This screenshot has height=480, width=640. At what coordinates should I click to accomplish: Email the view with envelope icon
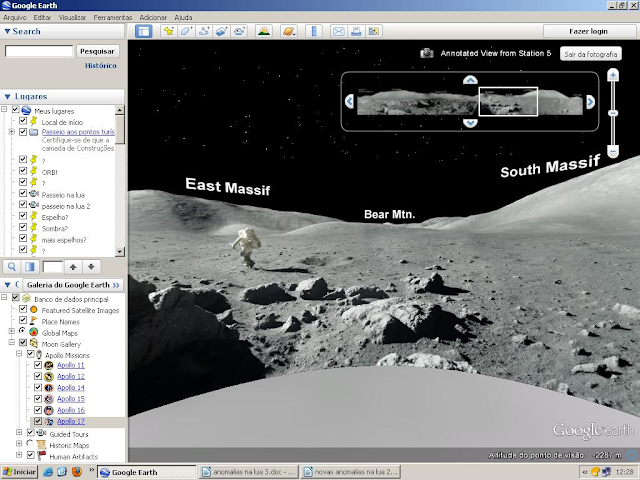tap(339, 31)
